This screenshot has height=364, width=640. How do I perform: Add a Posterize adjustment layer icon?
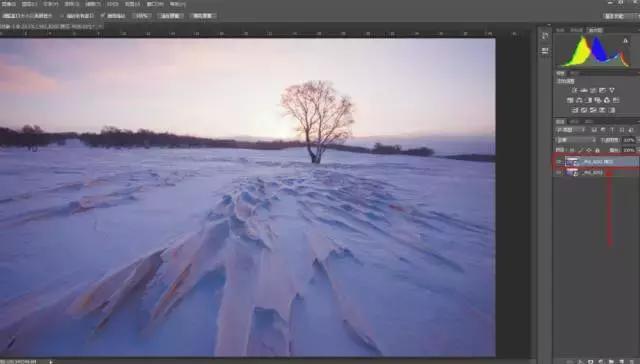pyautogui.click(x=584, y=110)
